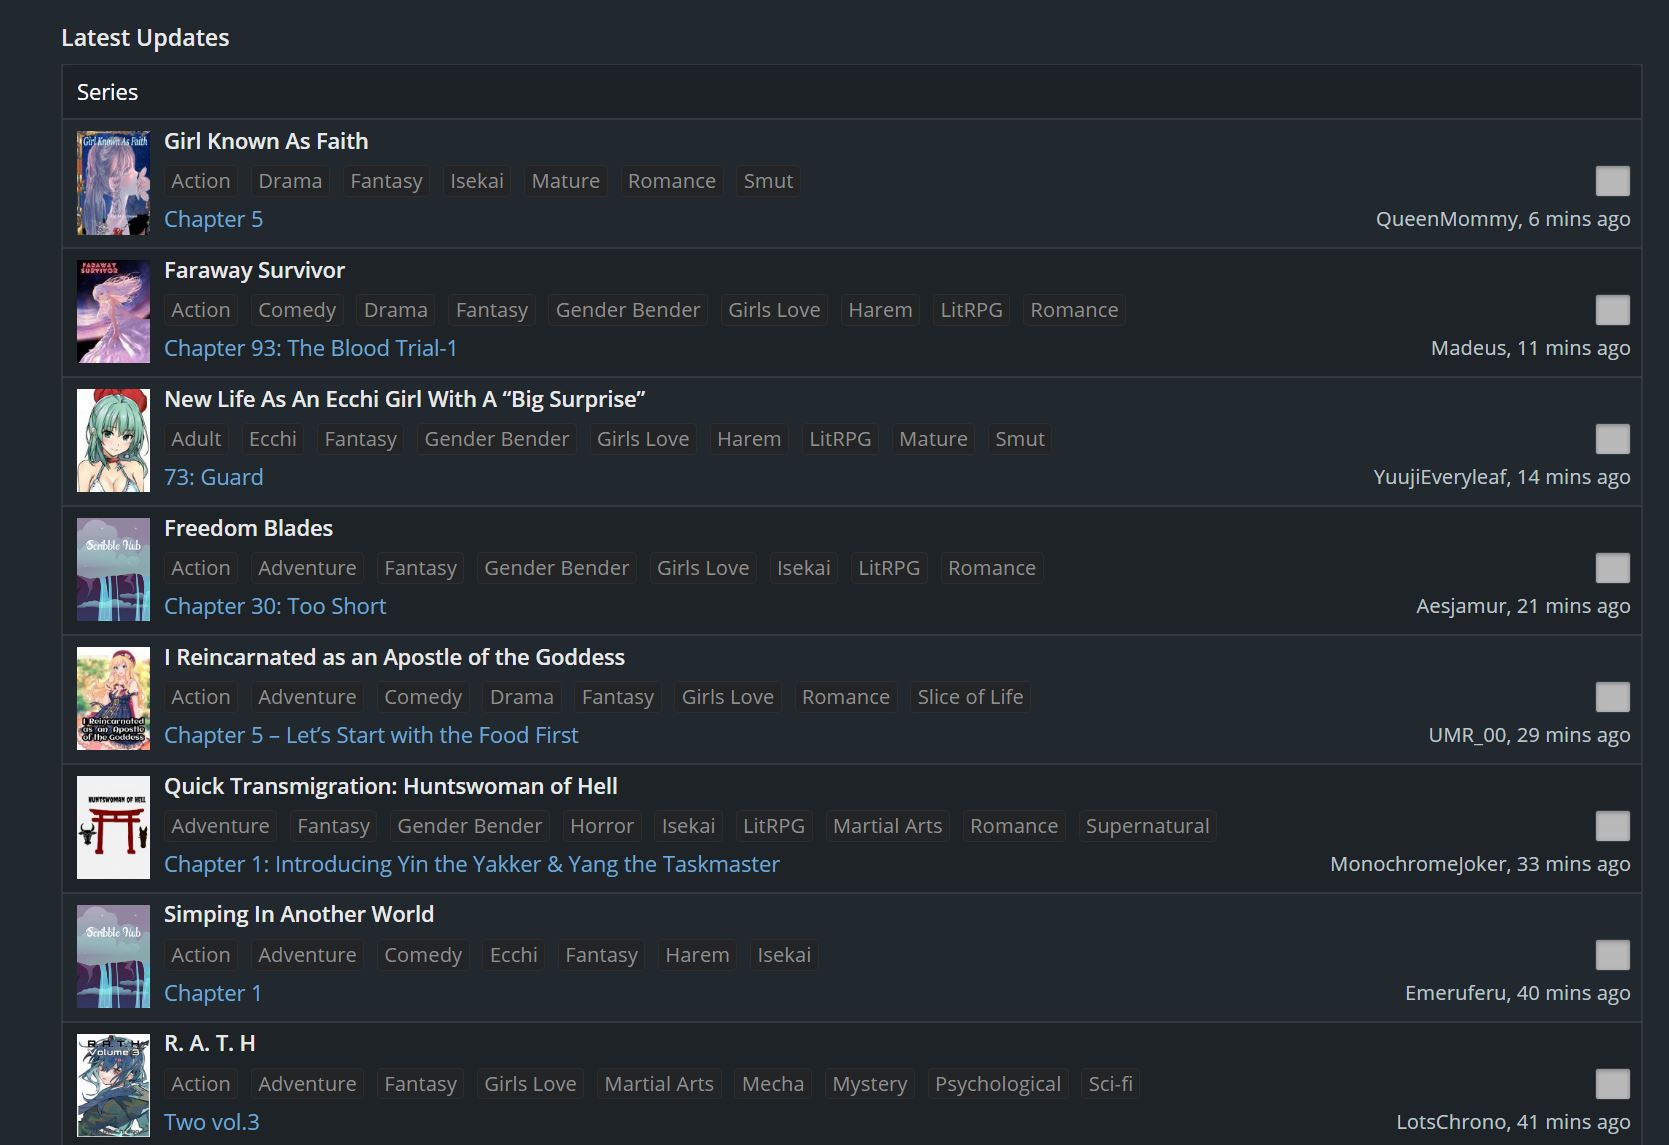Open Quick Transmigration: Huntswoman of Hell title
Screen dimensions: 1669x1145
[390, 786]
